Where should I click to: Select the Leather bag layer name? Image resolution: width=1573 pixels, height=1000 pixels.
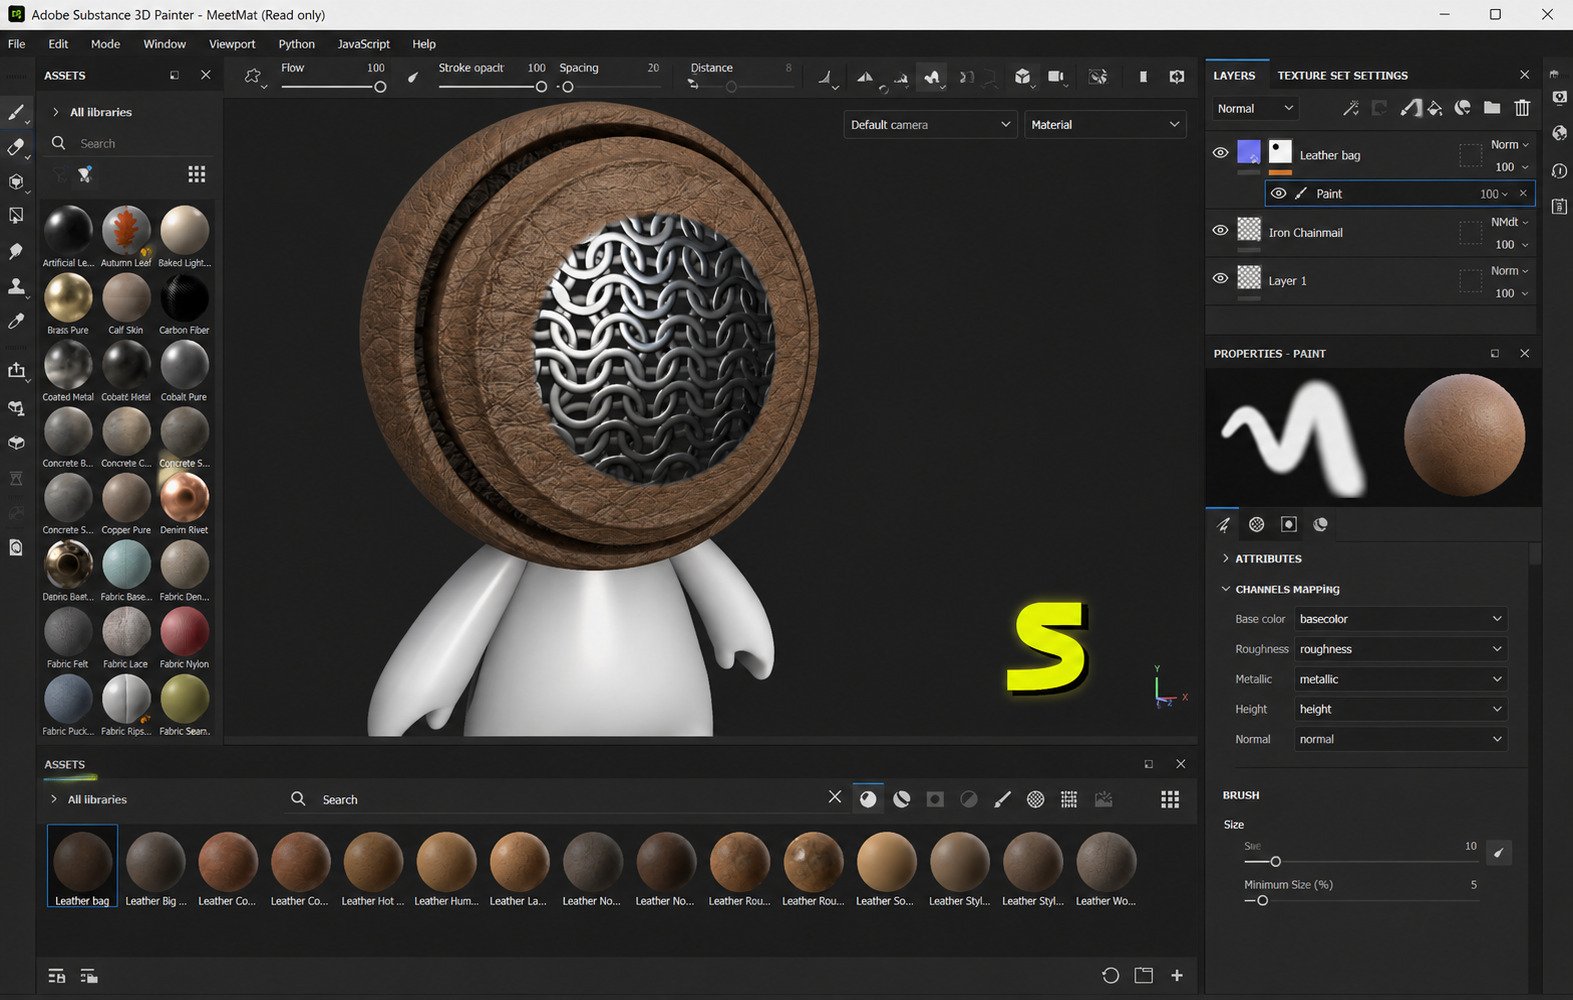pyautogui.click(x=1329, y=155)
